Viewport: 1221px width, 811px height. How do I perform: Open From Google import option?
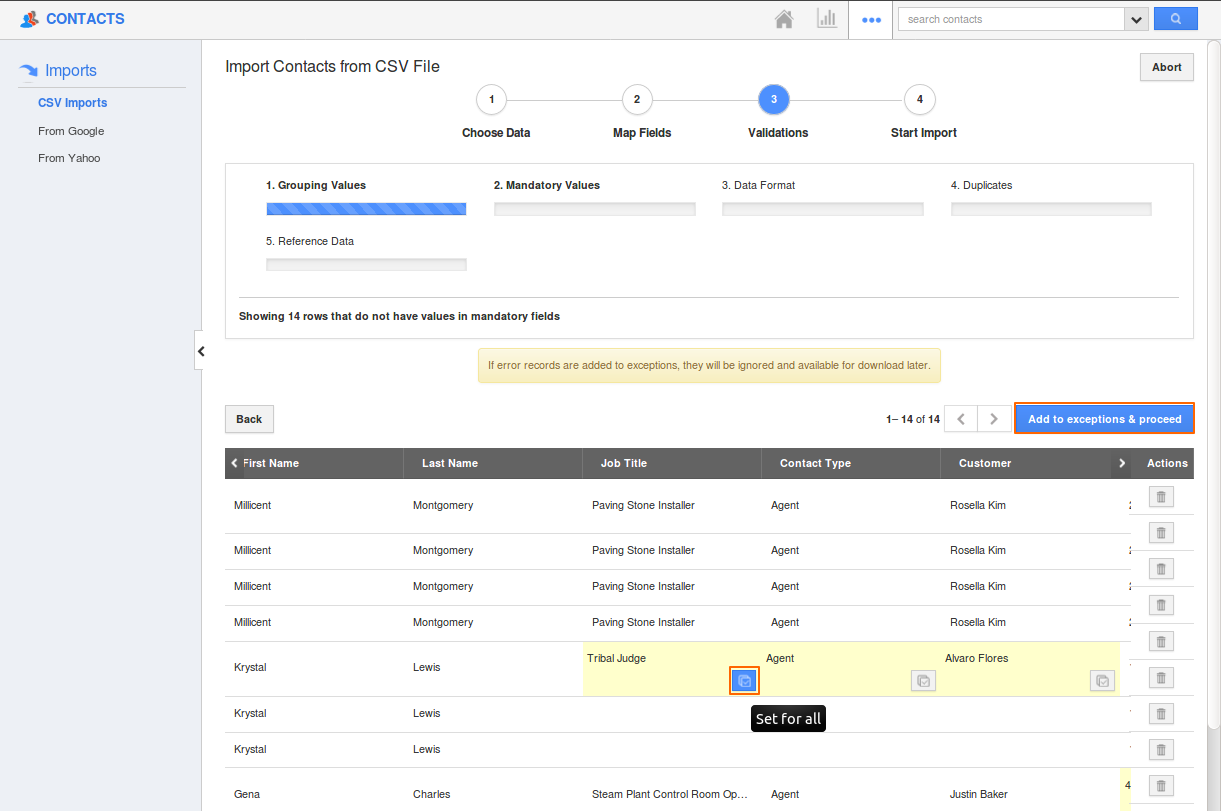(x=71, y=131)
